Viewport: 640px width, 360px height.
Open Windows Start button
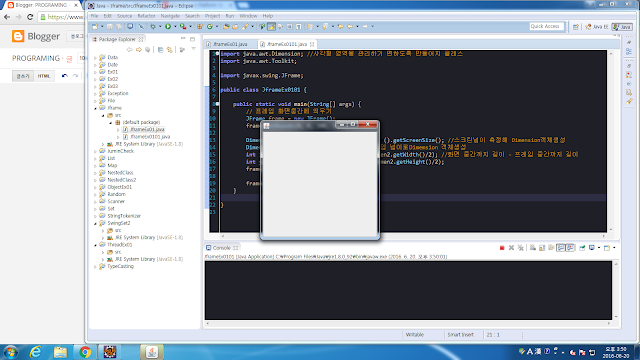tap(10, 352)
